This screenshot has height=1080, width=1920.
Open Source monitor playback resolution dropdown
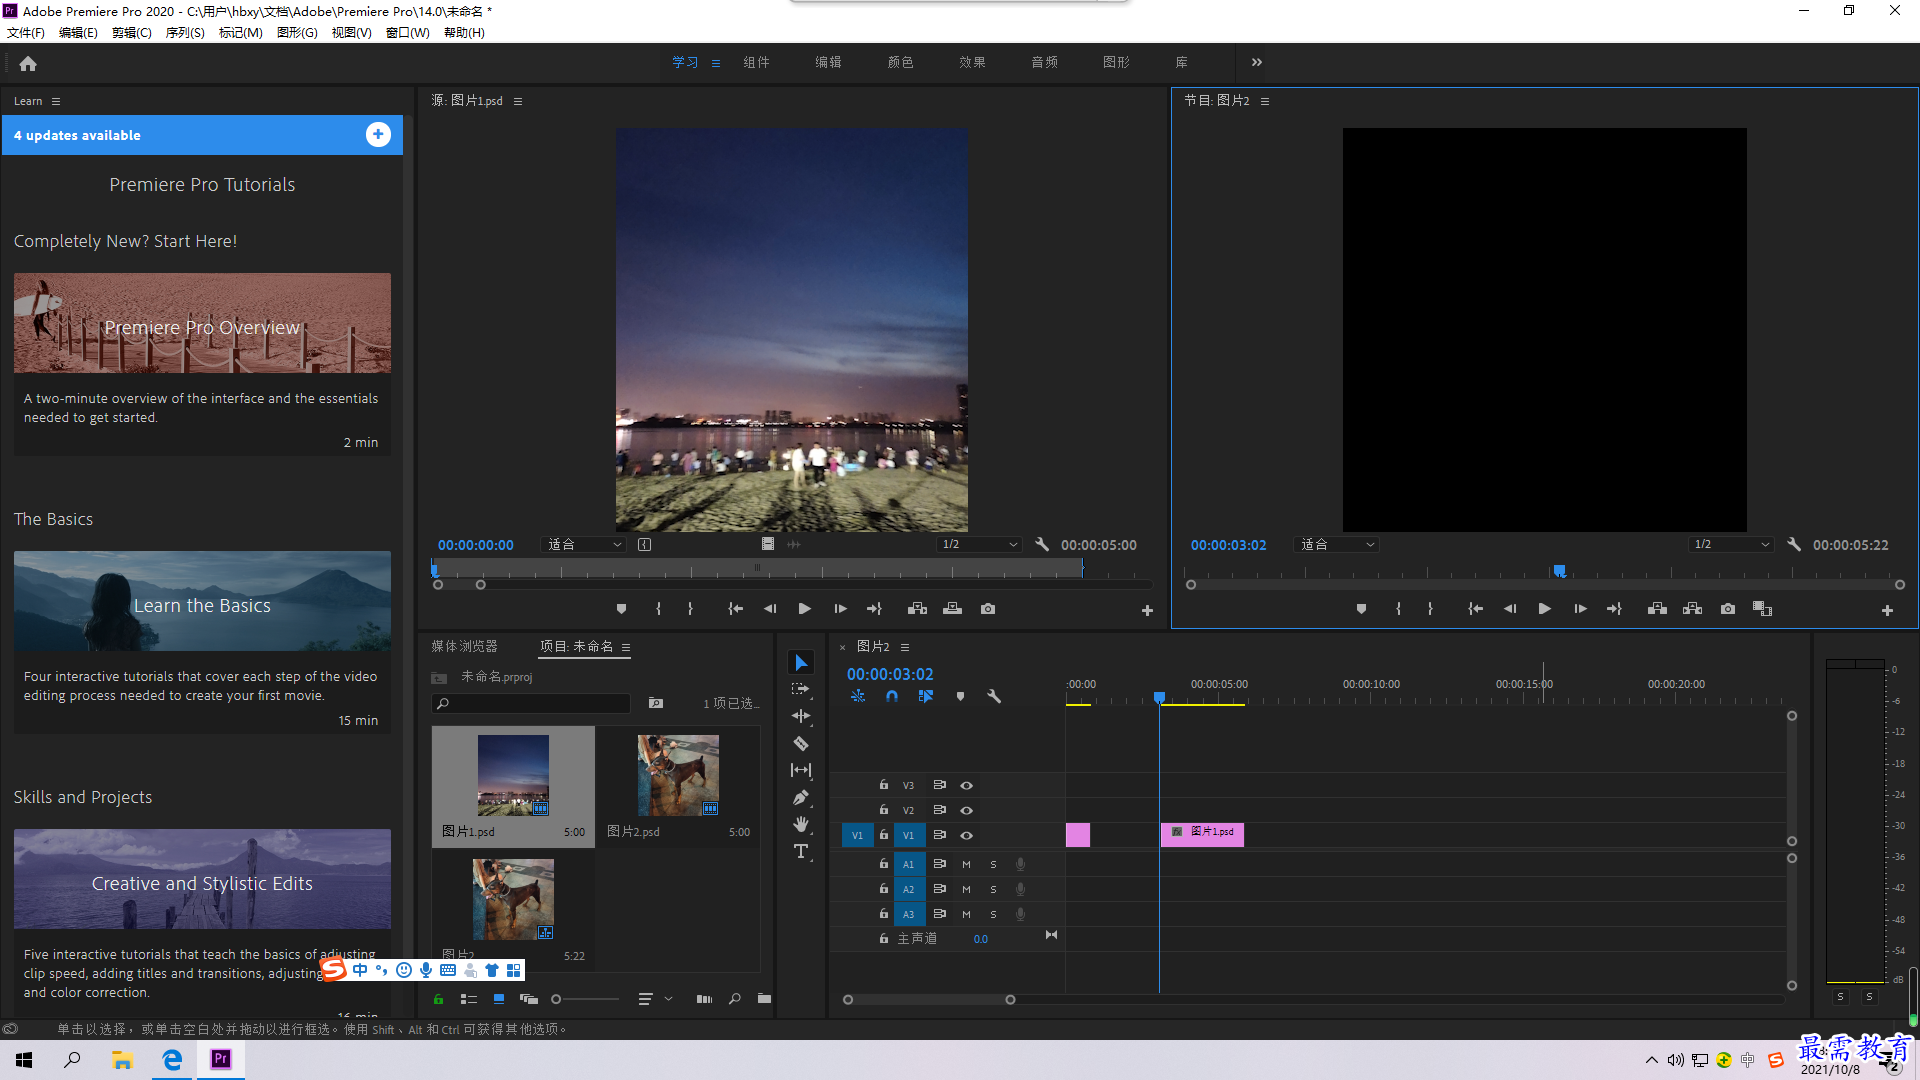[979, 545]
